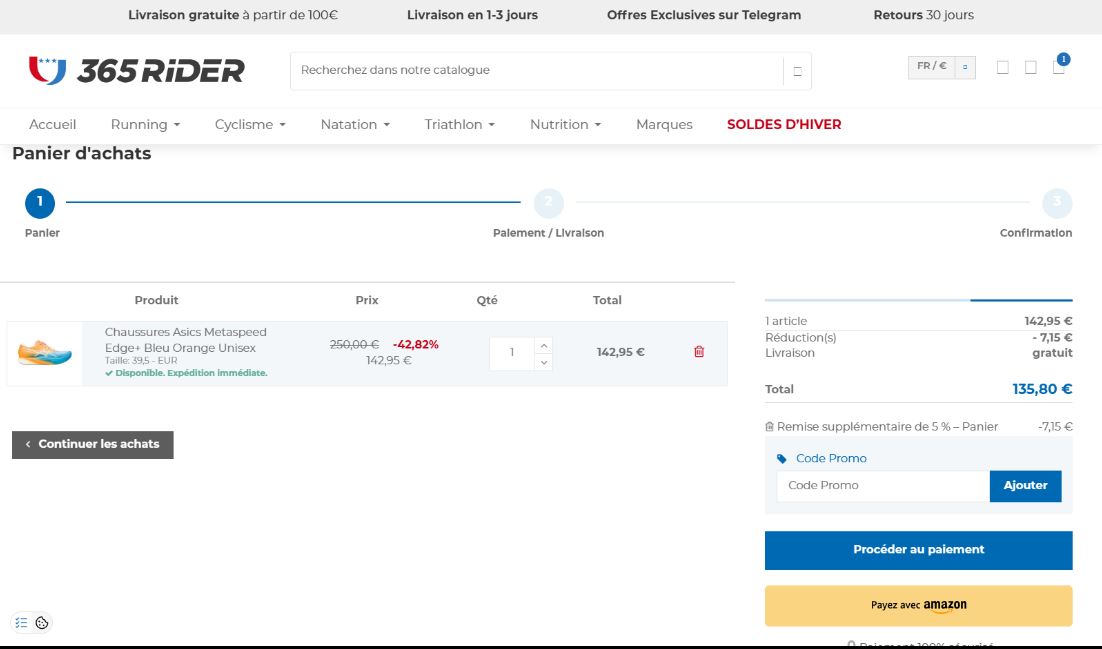Go to SOLDES D'HIVER page

coord(783,124)
